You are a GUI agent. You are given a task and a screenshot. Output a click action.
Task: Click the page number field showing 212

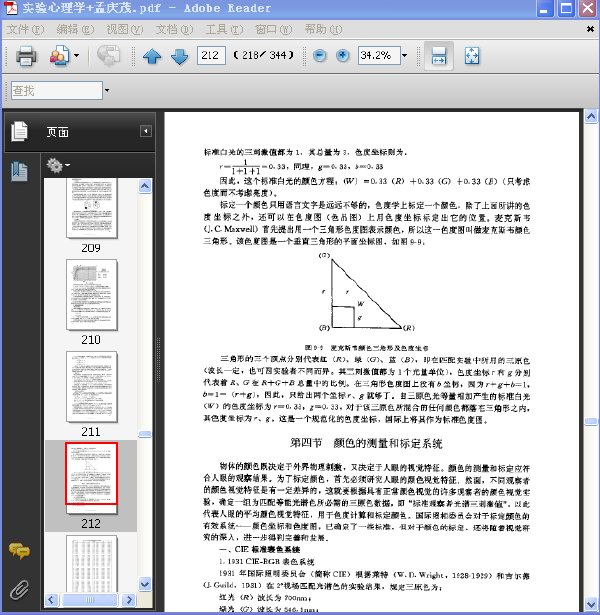pyautogui.click(x=211, y=55)
